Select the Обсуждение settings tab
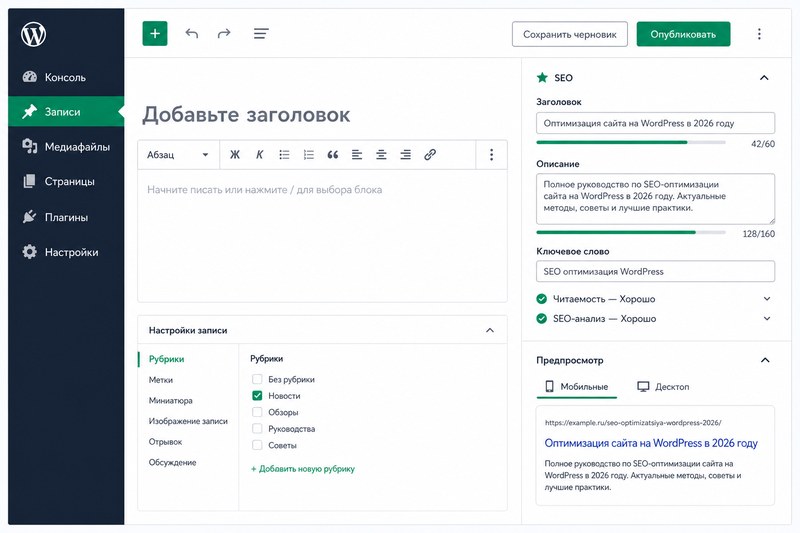Image resolution: width=800 pixels, height=533 pixels. [172, 463]
